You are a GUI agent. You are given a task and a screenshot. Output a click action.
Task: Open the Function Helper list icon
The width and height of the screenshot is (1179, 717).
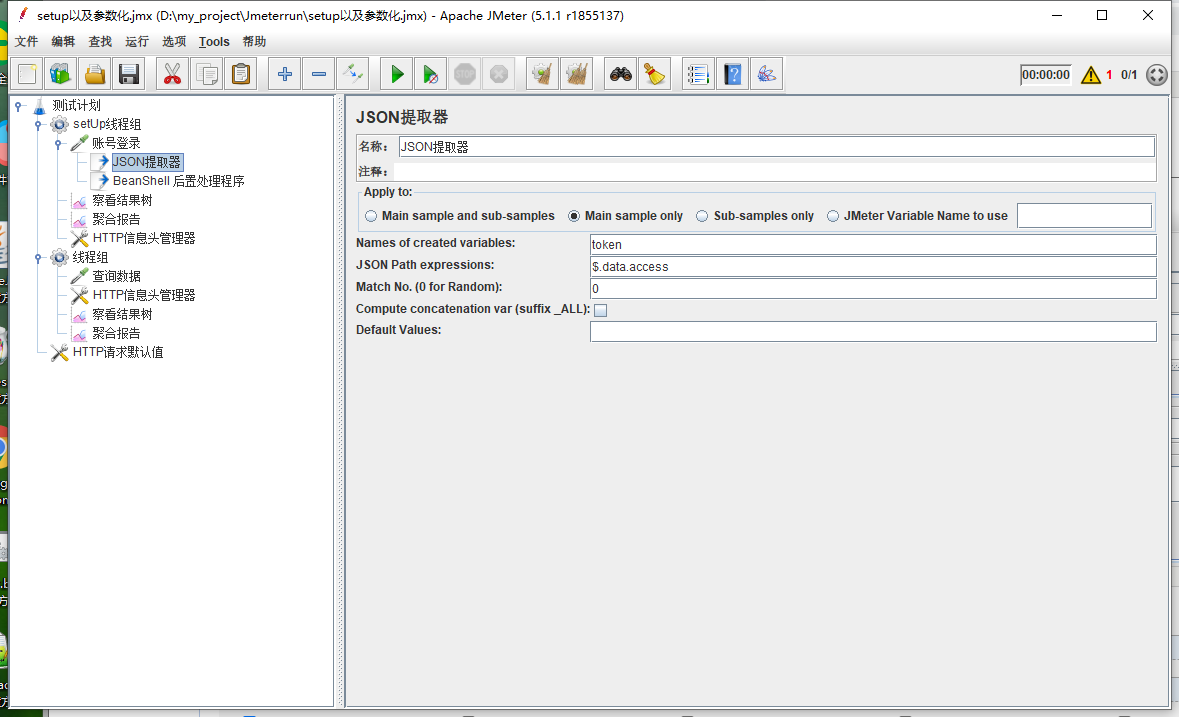[698, 74]
